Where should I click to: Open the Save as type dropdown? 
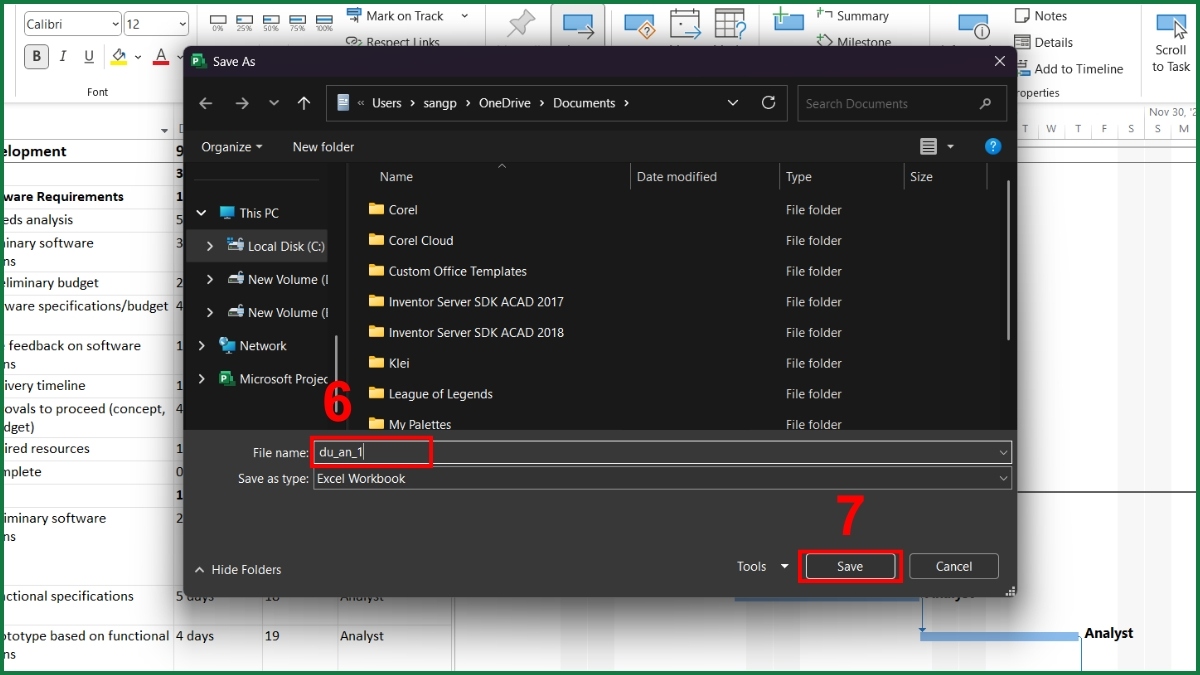click(1003, 478)
